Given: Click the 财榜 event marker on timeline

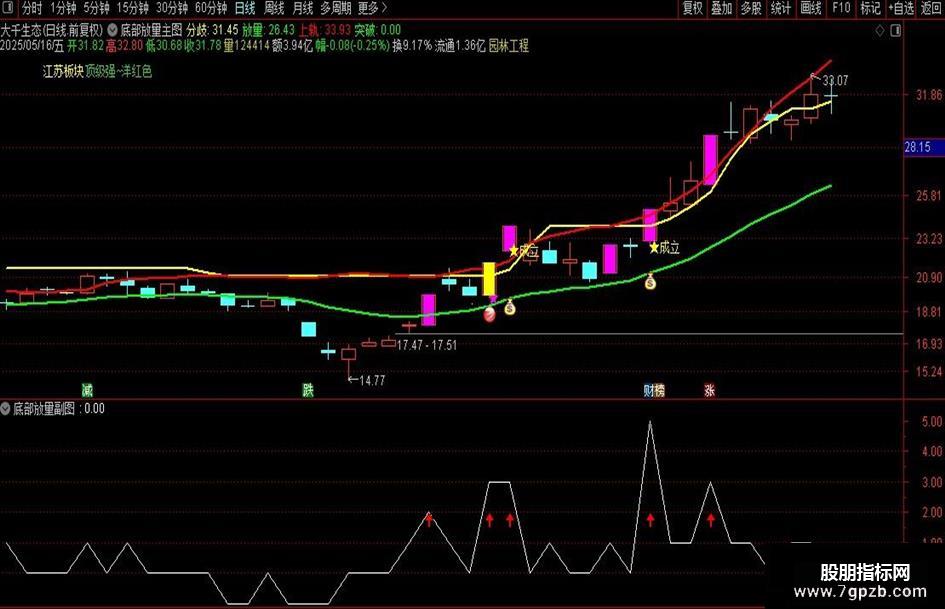Looking at the screenshot, I should click(654, 390).
